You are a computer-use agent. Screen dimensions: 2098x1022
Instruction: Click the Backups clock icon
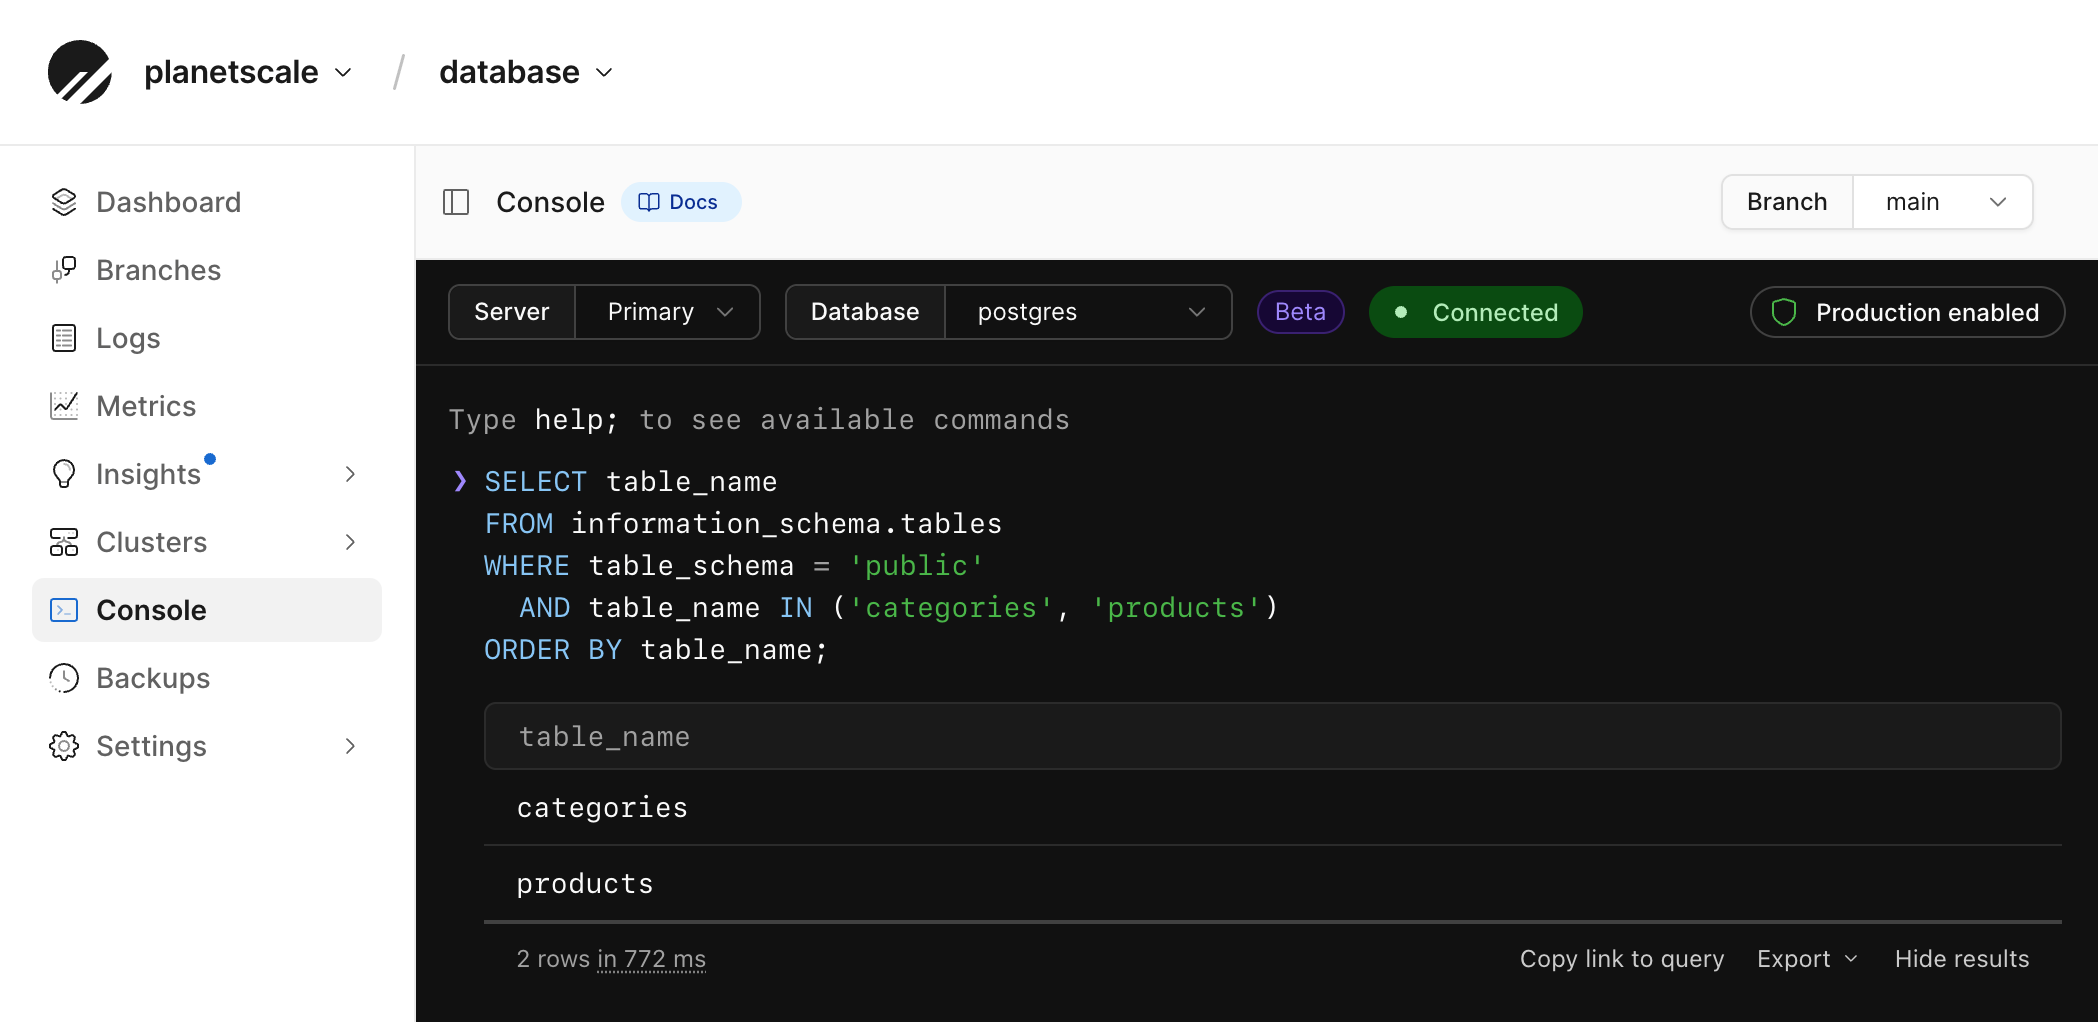[64, 678]
